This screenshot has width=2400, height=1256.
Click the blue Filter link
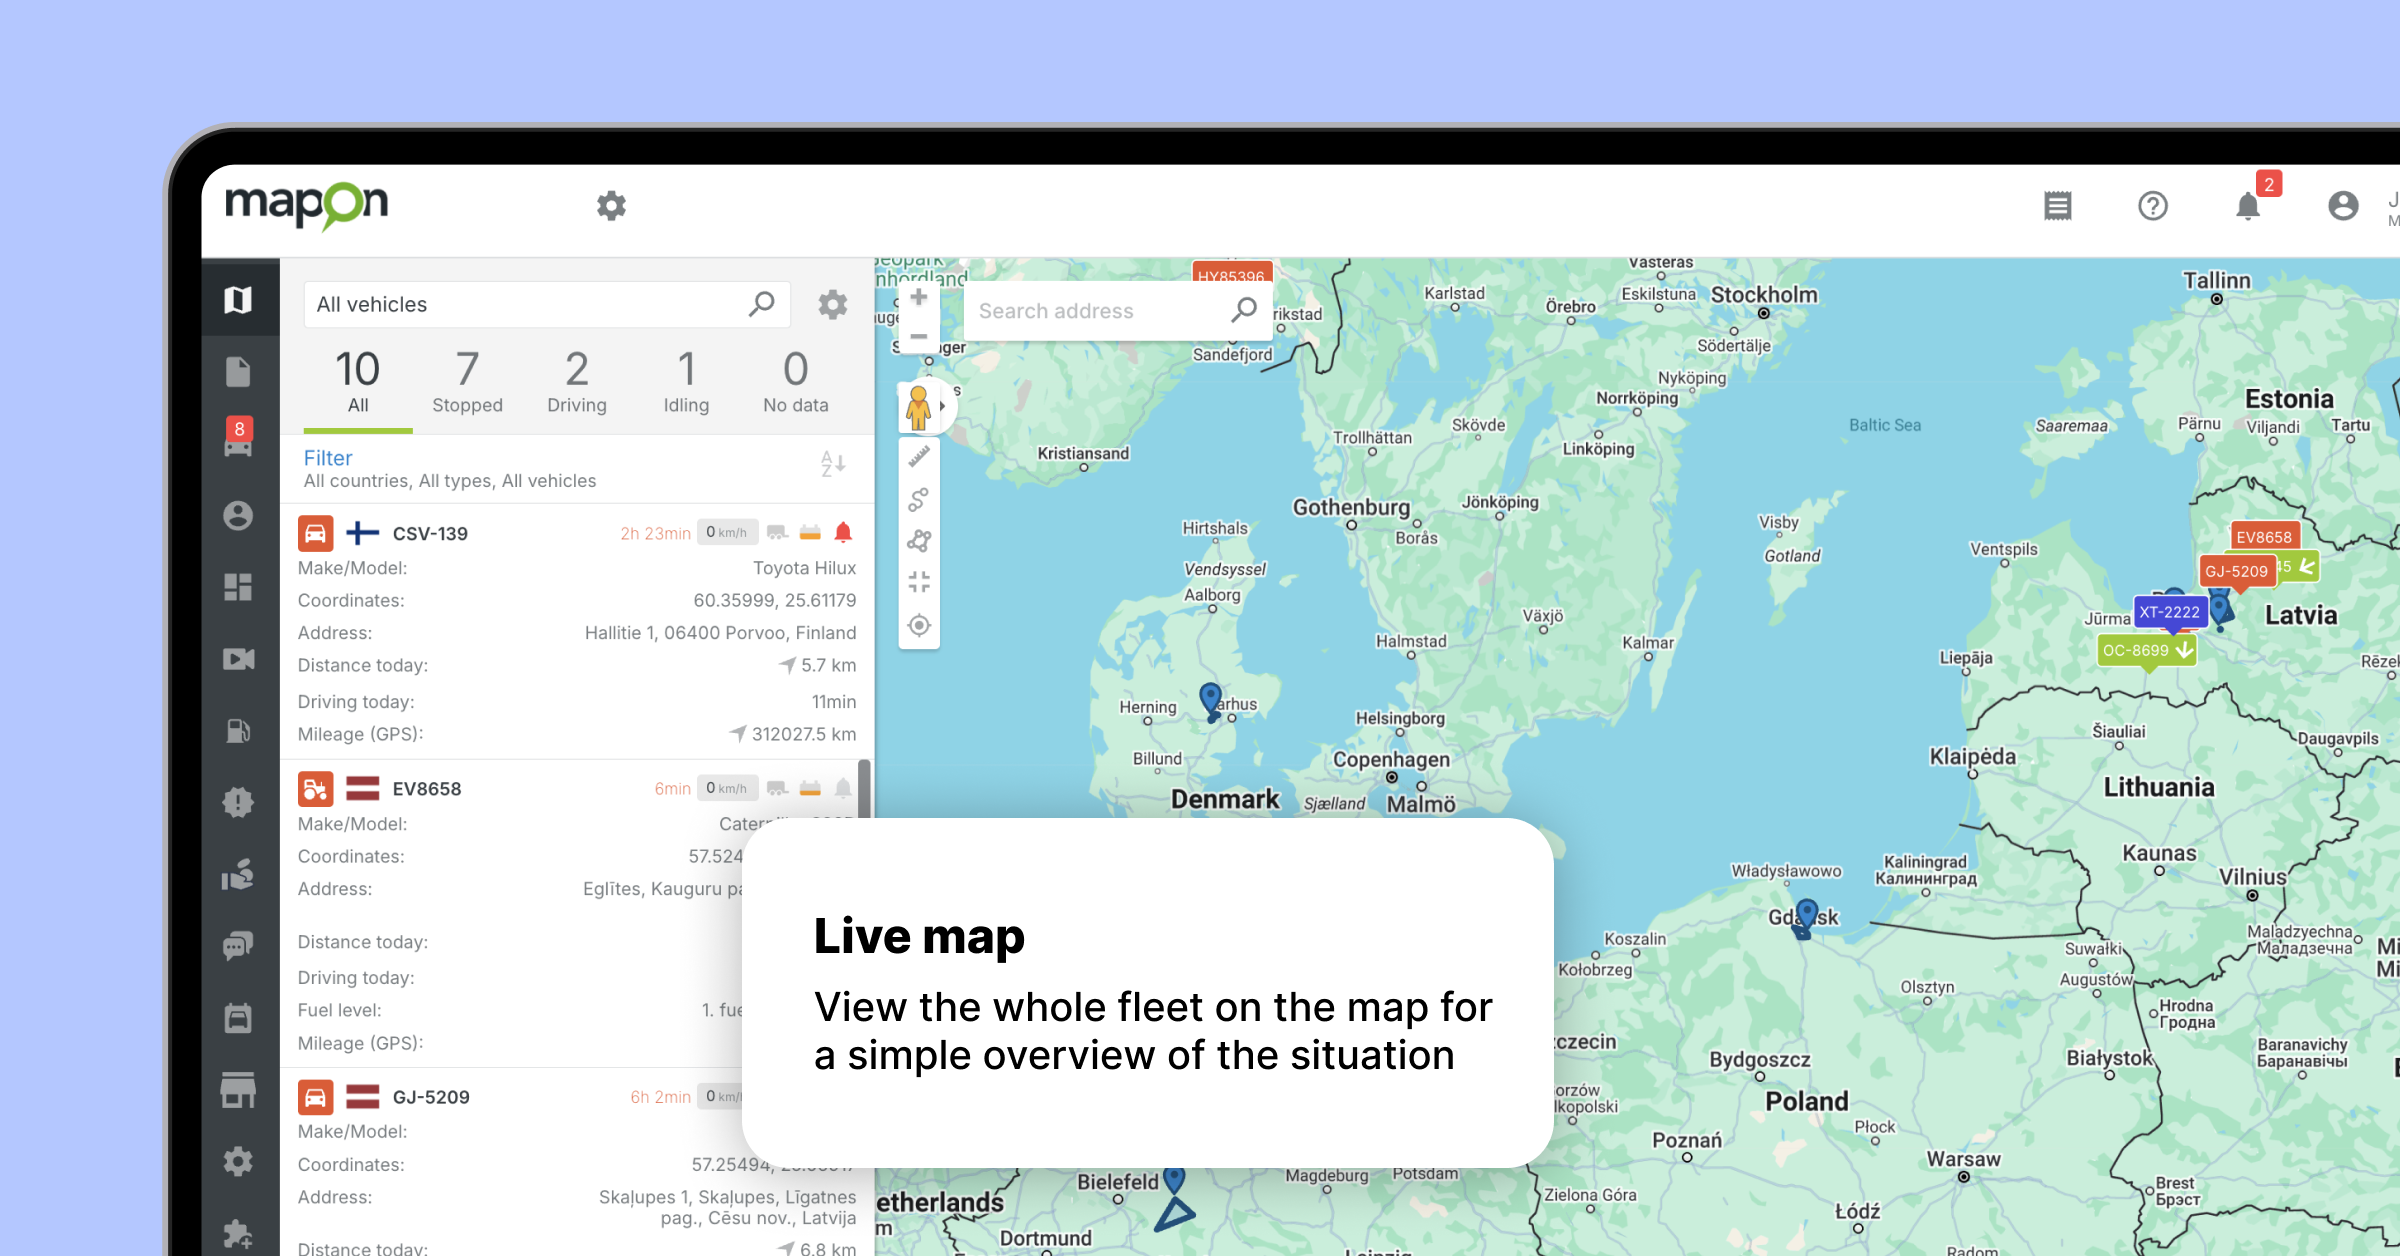[x=328, y=458]
